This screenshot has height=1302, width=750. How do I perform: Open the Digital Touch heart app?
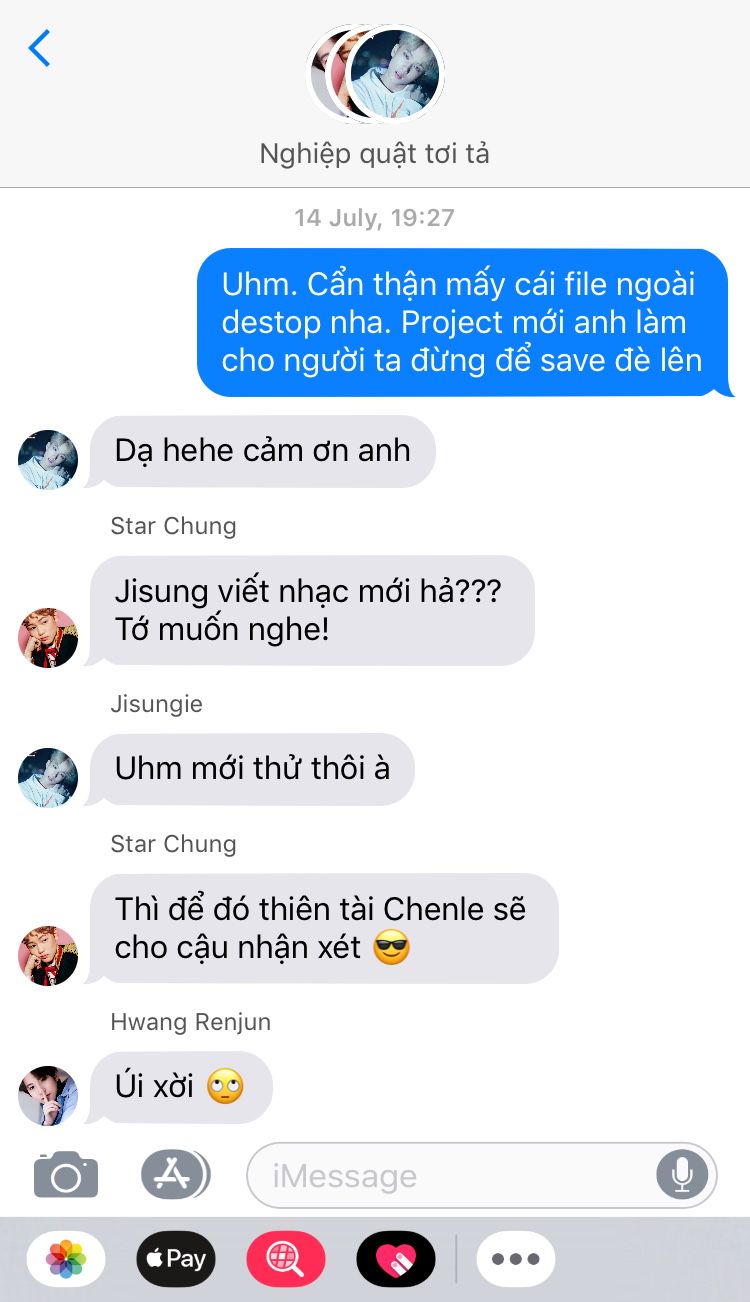coord(396,1258)
